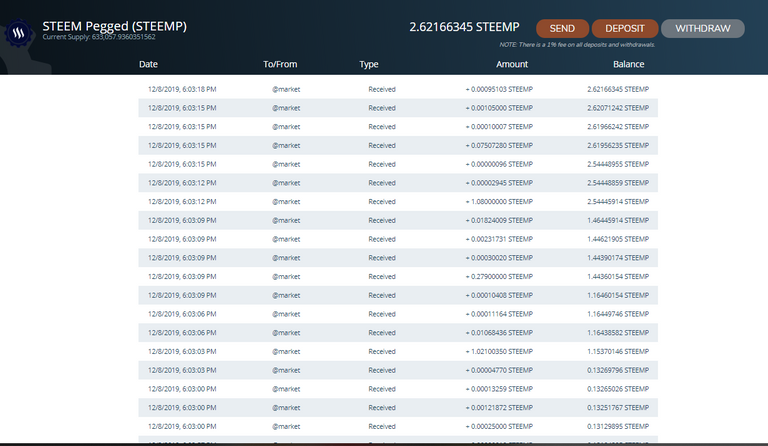Click amount + 0.00010408 STEEMP

coord(499,296)
